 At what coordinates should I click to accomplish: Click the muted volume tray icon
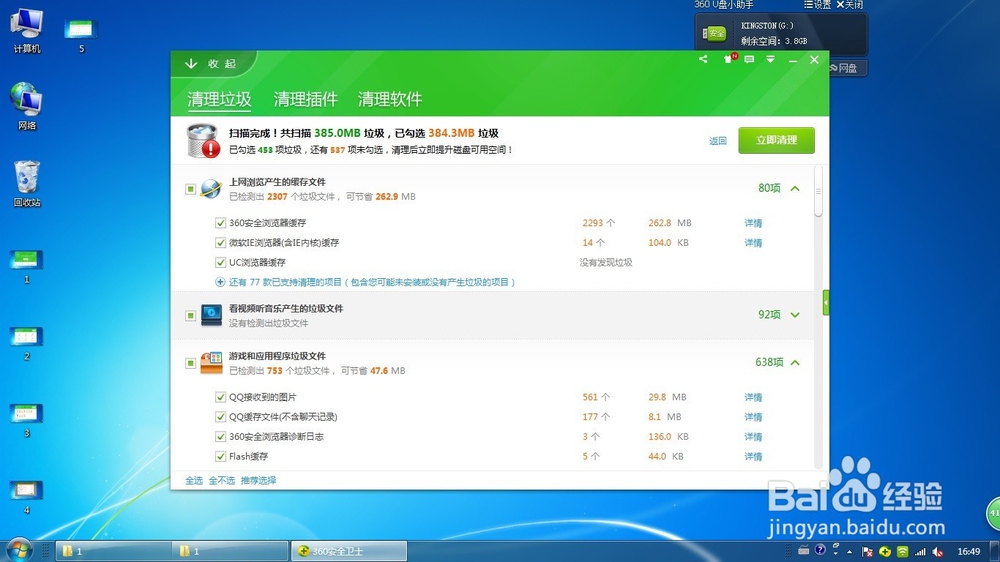(x=938, y=551)
